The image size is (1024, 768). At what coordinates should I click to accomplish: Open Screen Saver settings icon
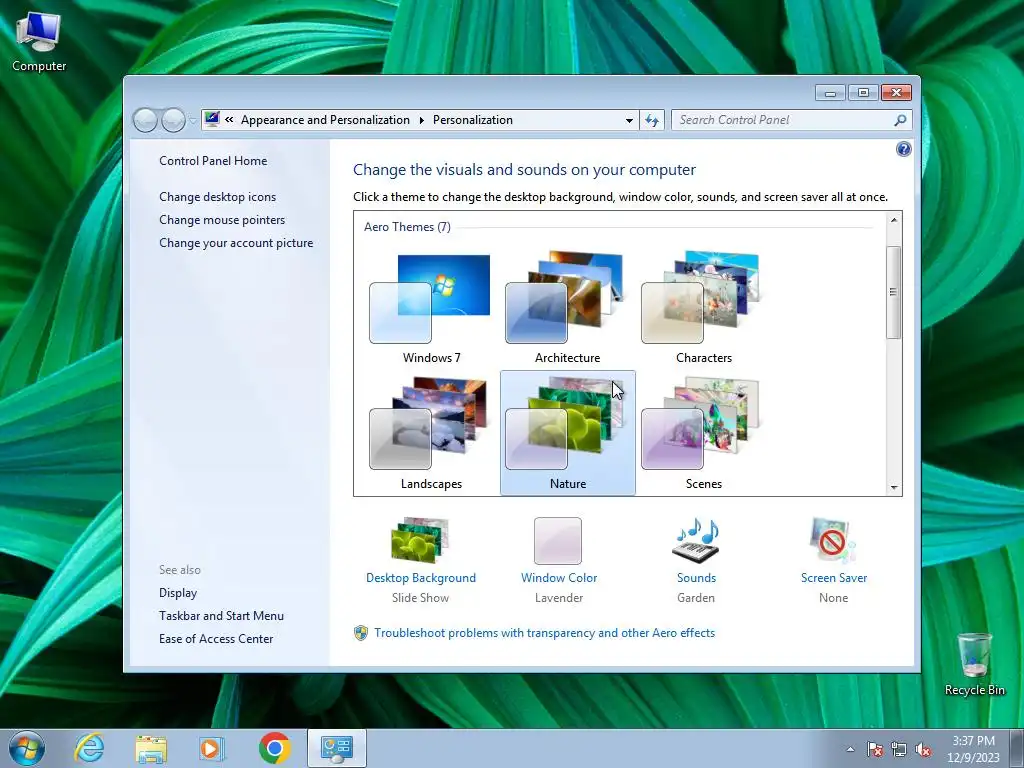833,540
